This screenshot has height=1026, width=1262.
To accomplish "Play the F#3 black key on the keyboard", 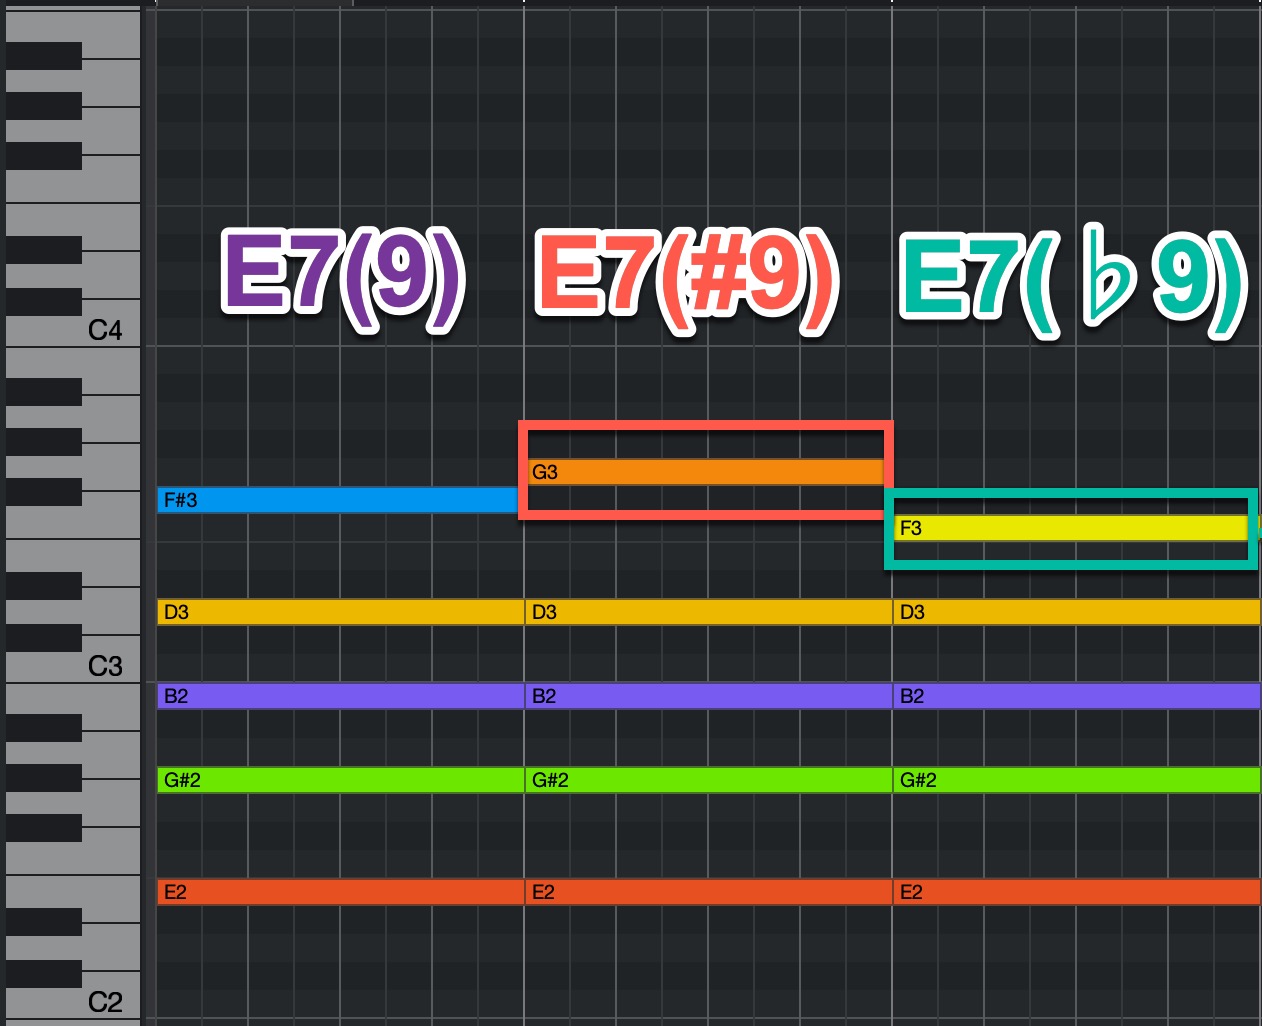I will pos(44,491).
